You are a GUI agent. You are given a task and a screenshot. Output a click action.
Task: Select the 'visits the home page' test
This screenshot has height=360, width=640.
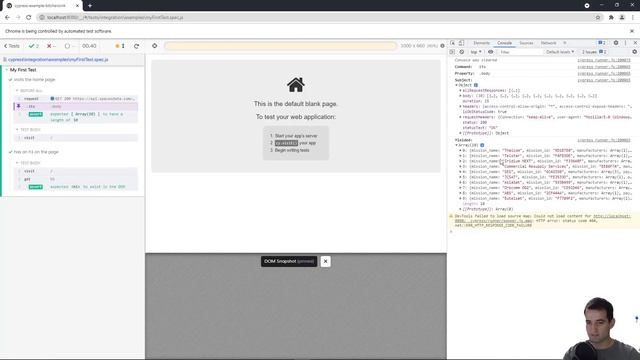click(34, 80)
